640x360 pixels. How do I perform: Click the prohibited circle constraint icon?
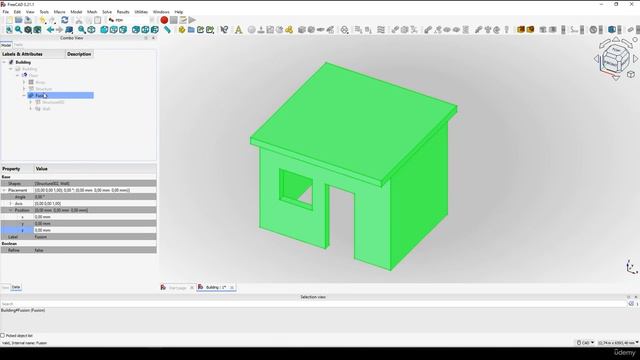(x=593, y=29)
